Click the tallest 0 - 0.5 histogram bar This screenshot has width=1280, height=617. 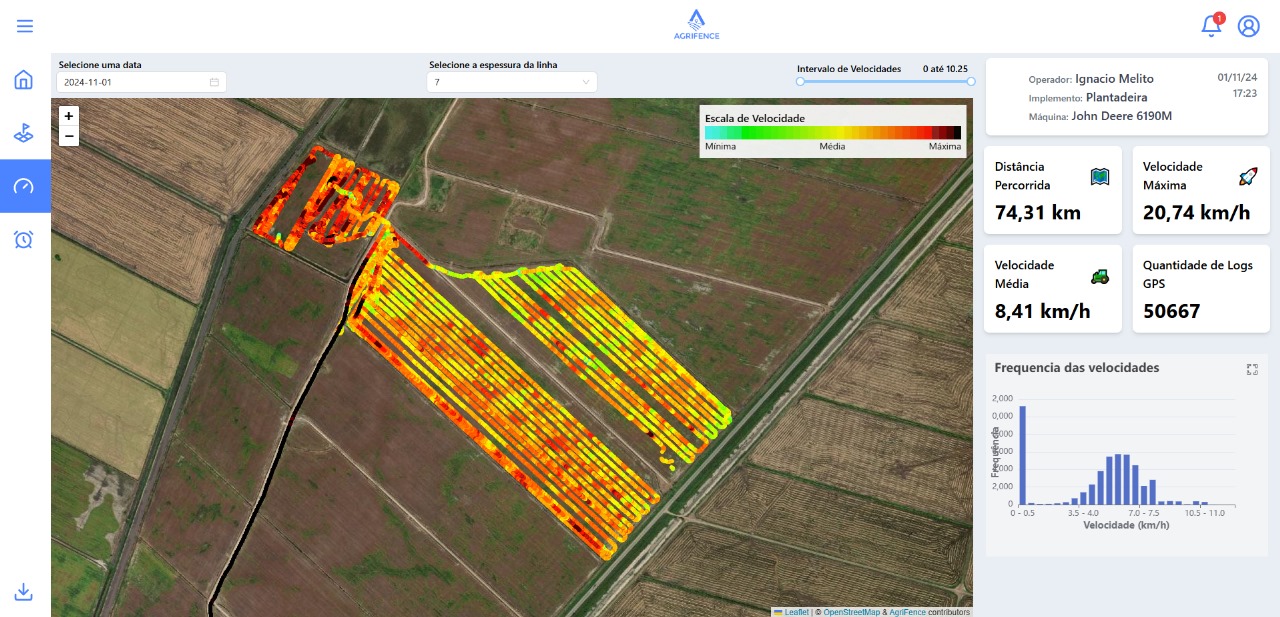pos(1022,456)
